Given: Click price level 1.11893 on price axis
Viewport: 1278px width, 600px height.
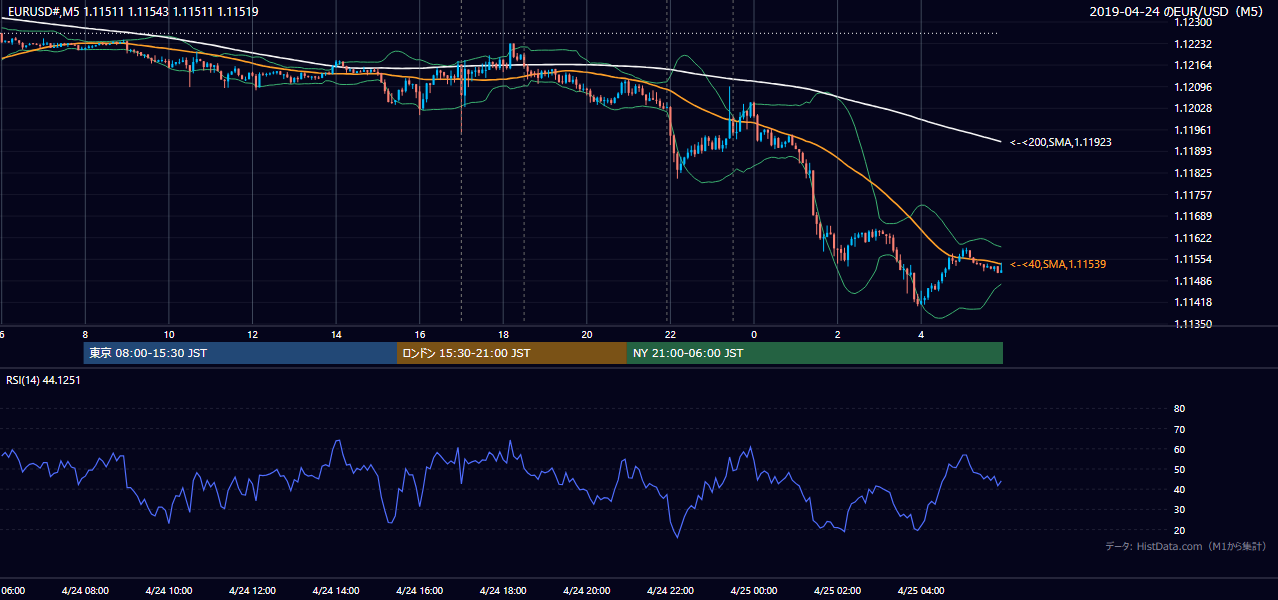Looking at the screenshot, I should [1193, 151].
